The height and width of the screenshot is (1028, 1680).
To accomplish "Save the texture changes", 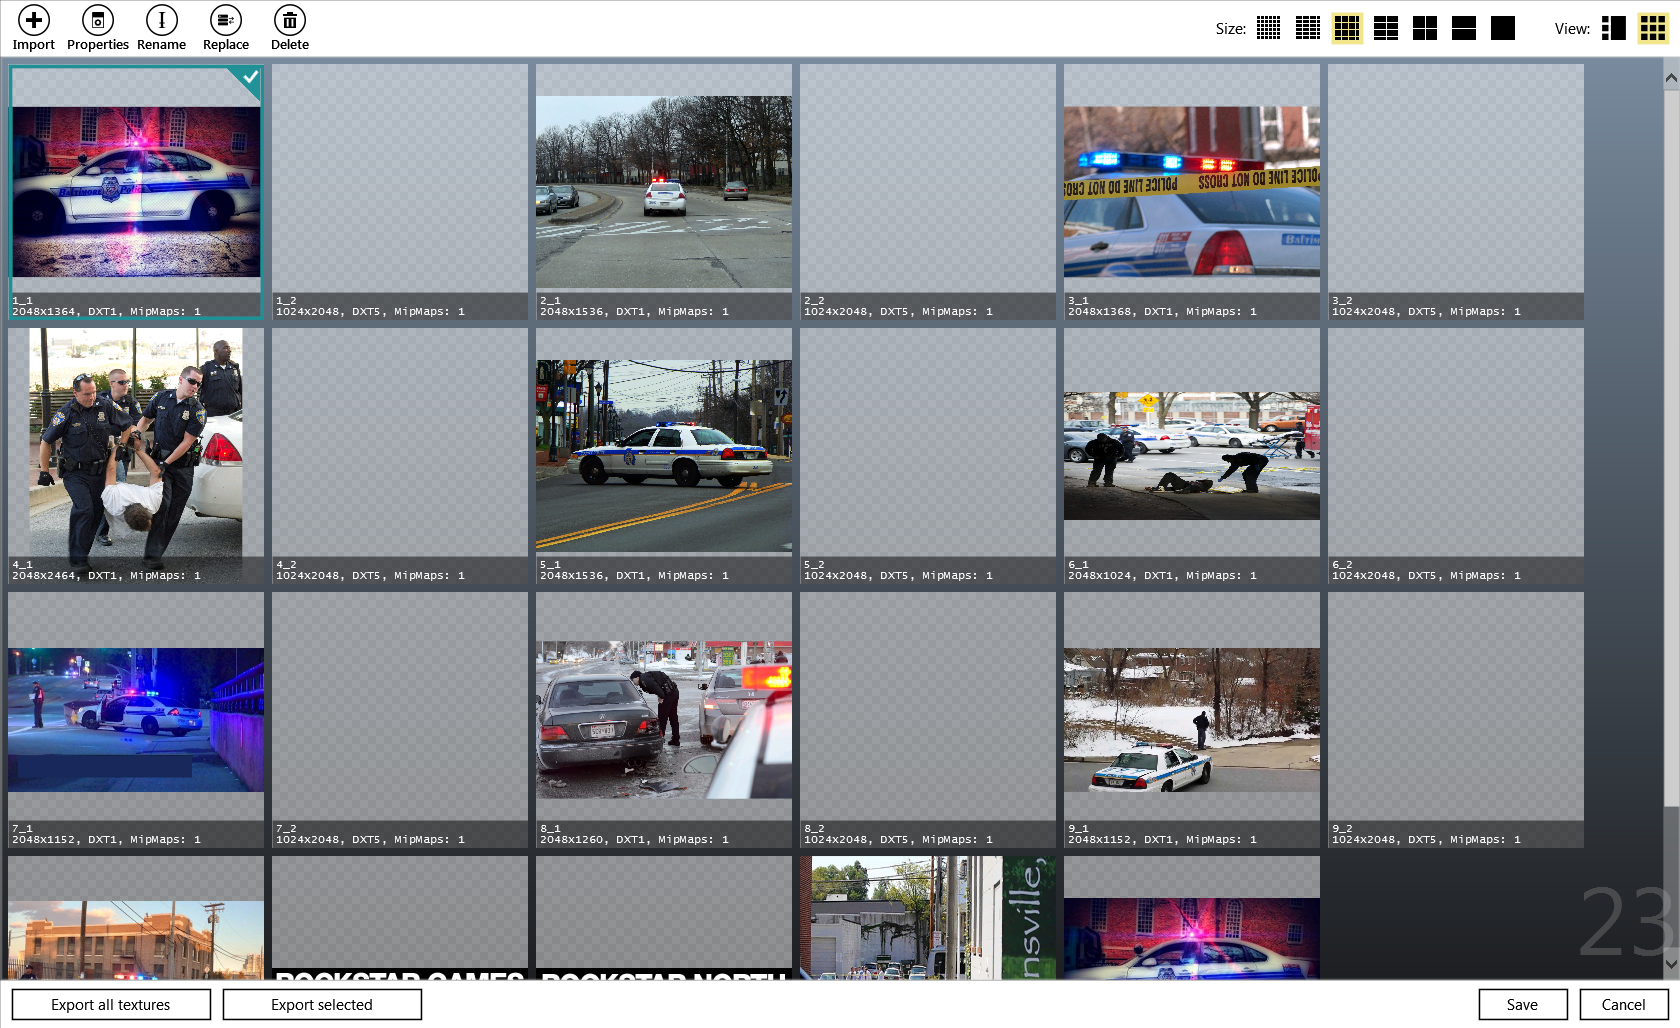I will [1522, 1004].
